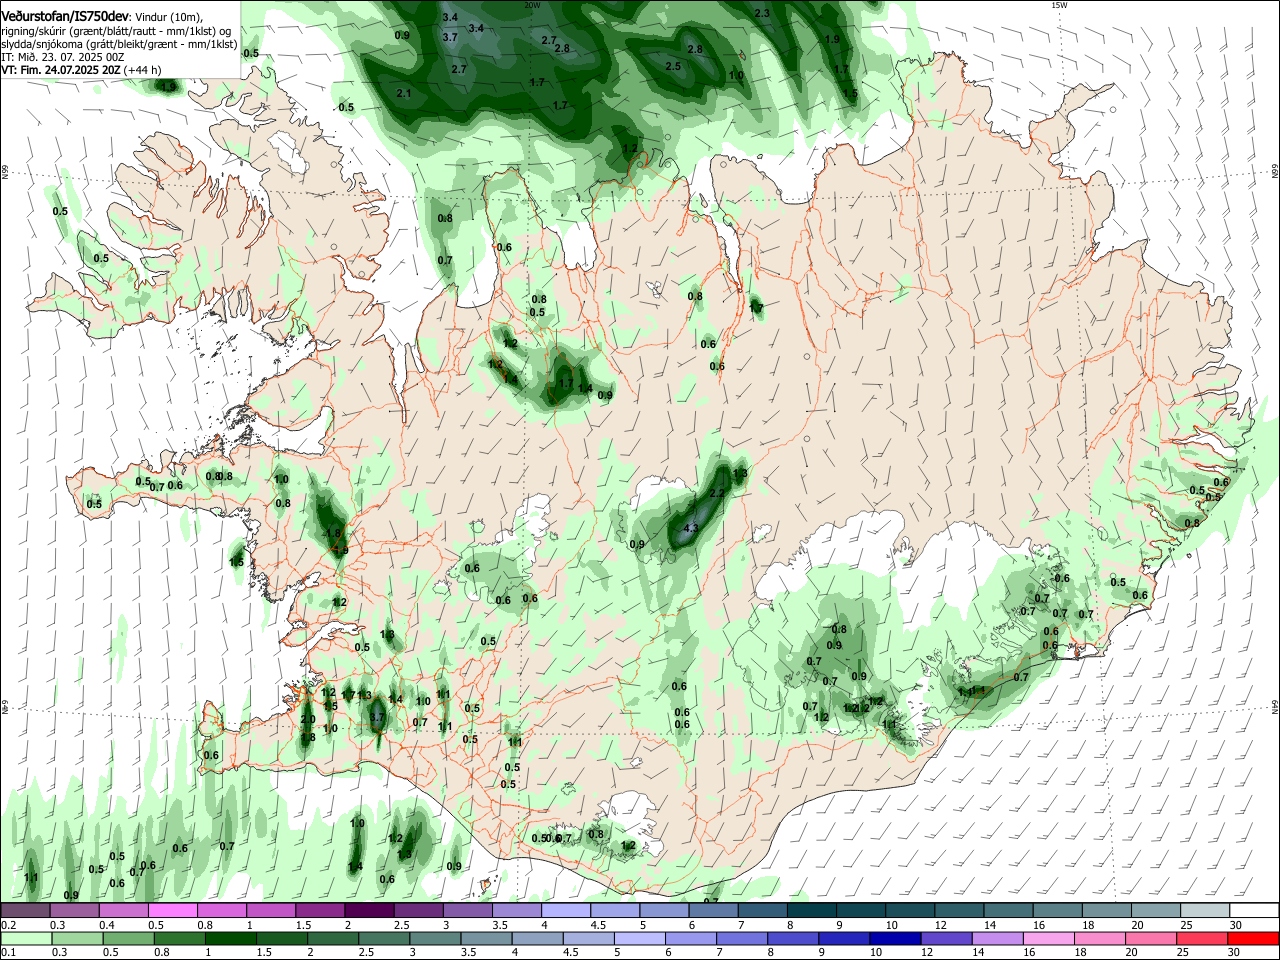Pick the dusky mauve swatch starting at 0.2 in the upper legend row
The image size is (1280, 960).
coord(25,911)
